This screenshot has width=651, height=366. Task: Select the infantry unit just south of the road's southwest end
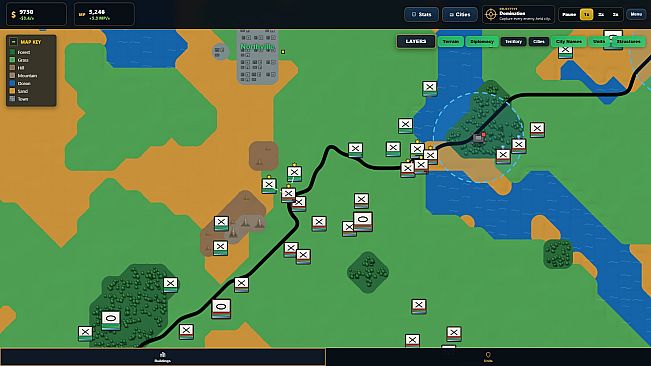click(x=186, y=332)
